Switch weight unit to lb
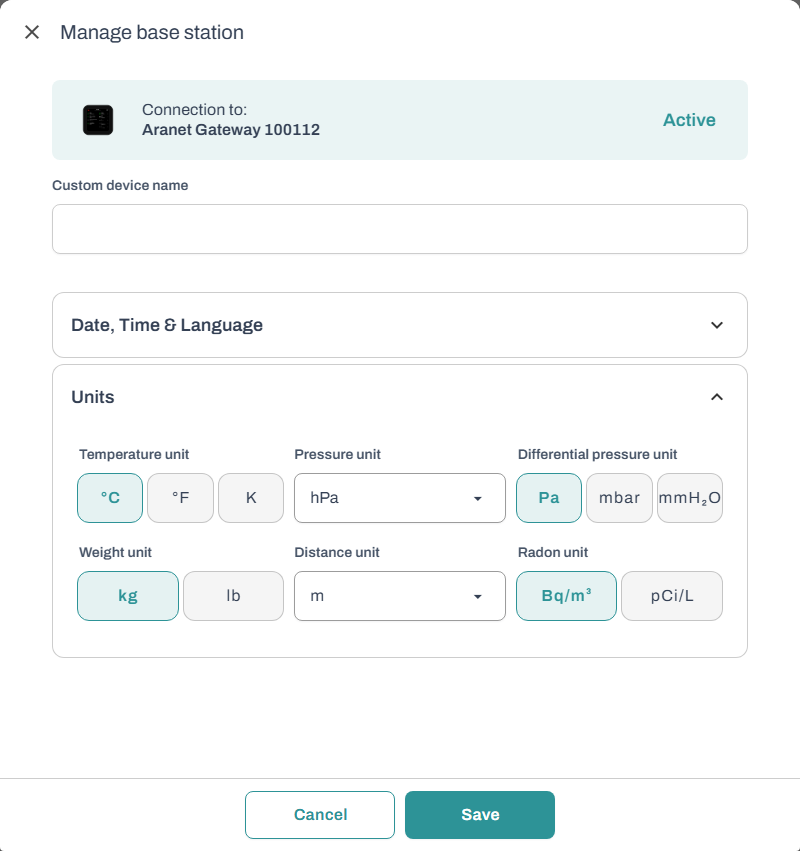The height and width of the screenshot is (851, 800). pyautogui.click(x=233, y=596)
